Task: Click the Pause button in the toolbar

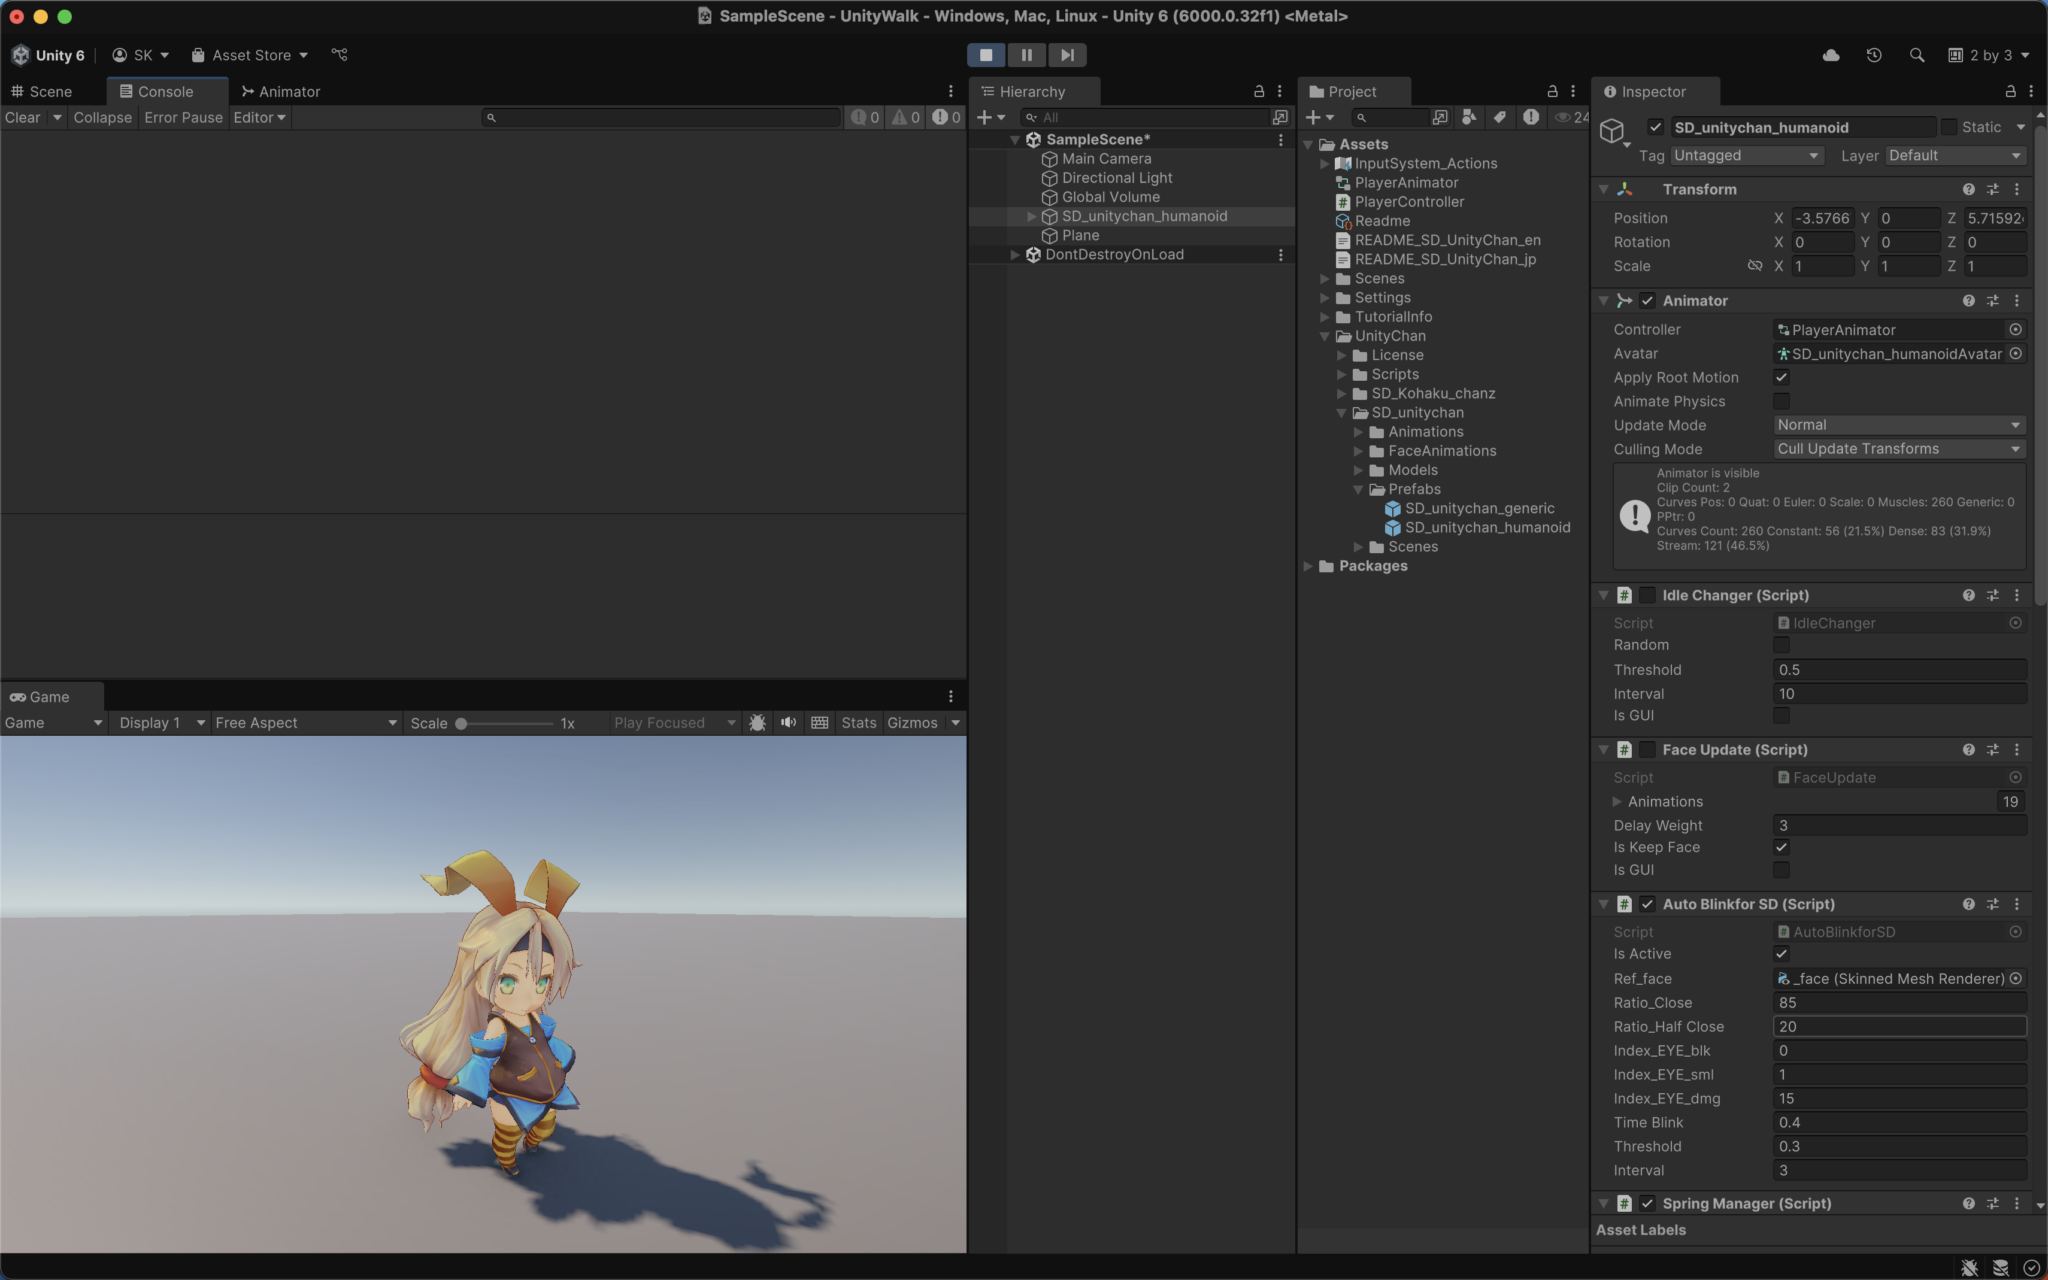Action: tap(1027, 55)
